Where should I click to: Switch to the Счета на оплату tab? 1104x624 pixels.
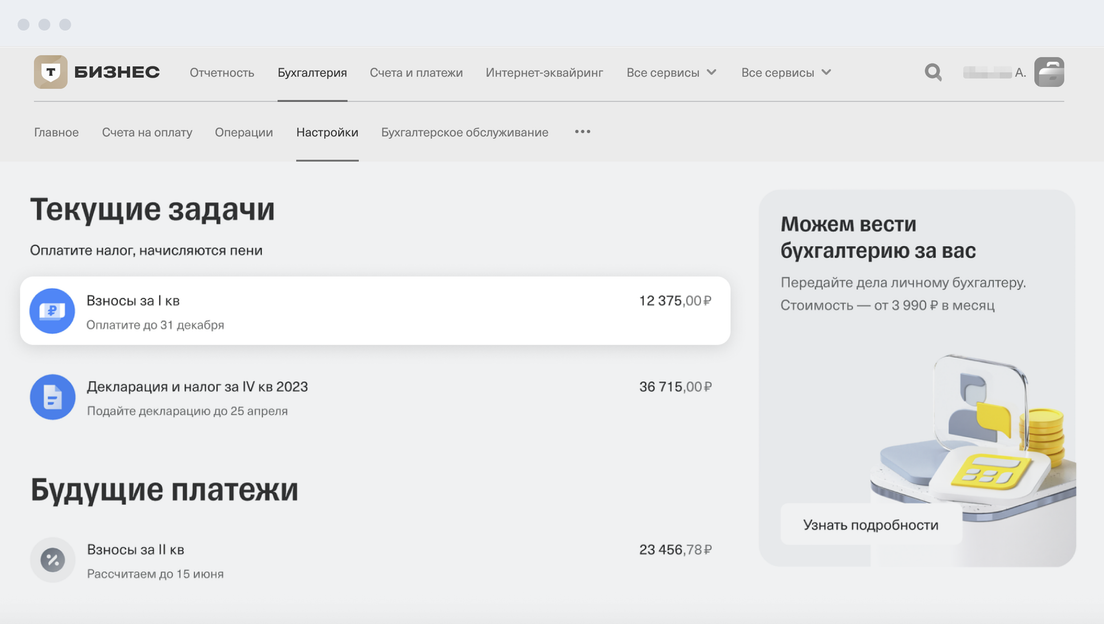click(x=147, y=132)
